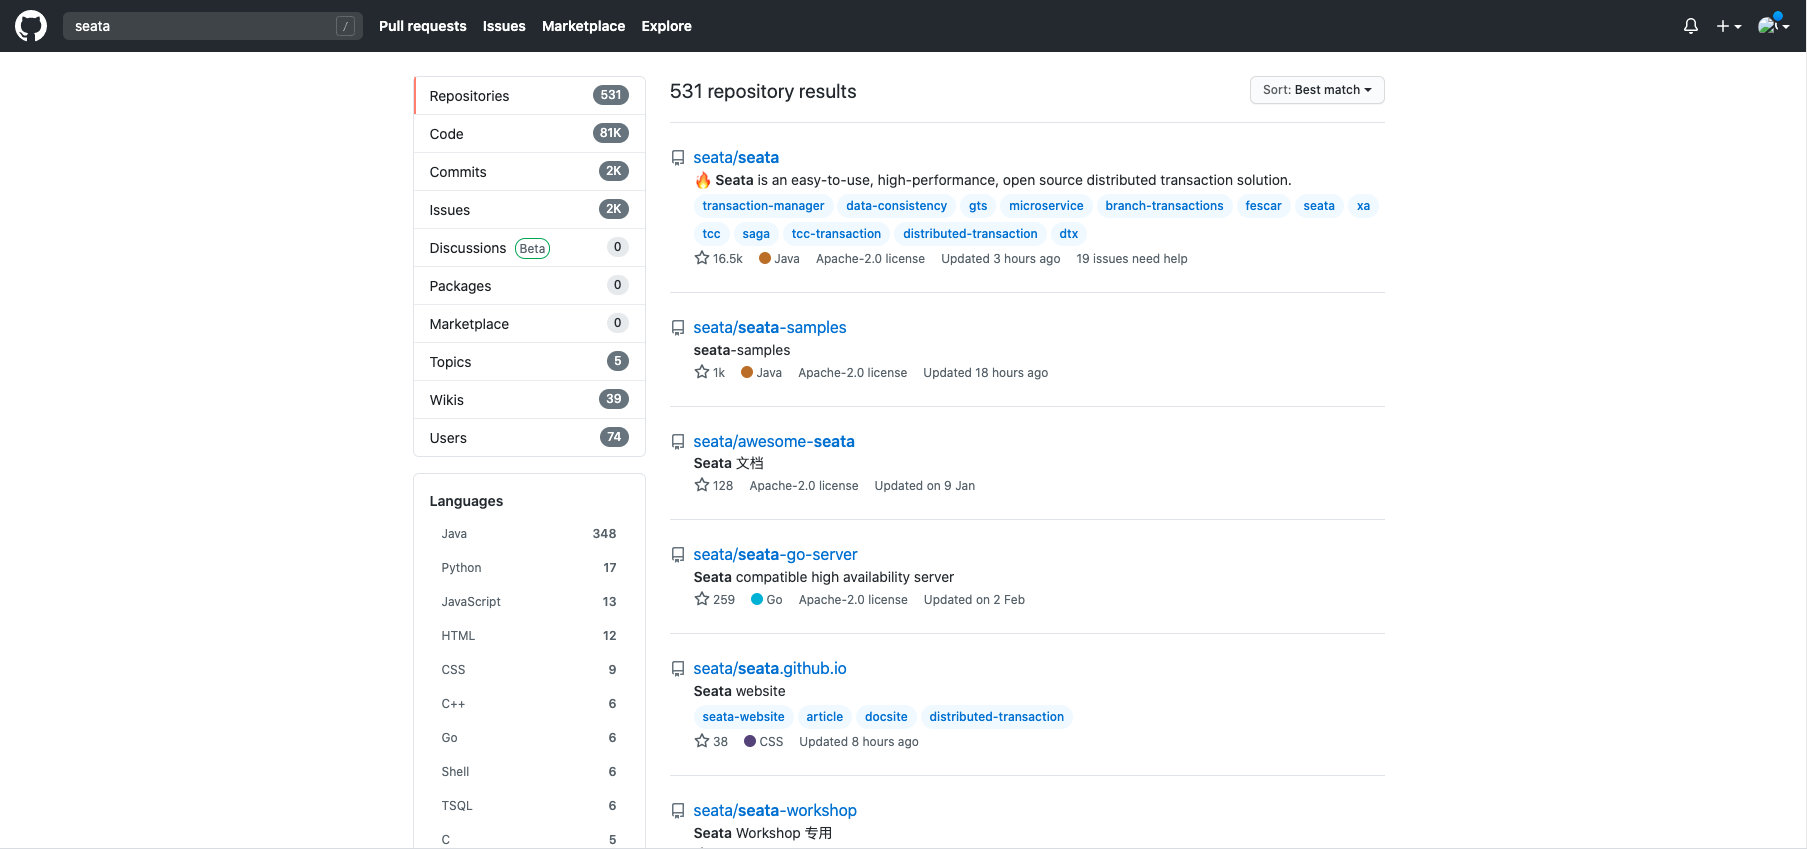Filter results by JavaScript language
Viewport: 1807px width, 849px height.
coord(529,602)
